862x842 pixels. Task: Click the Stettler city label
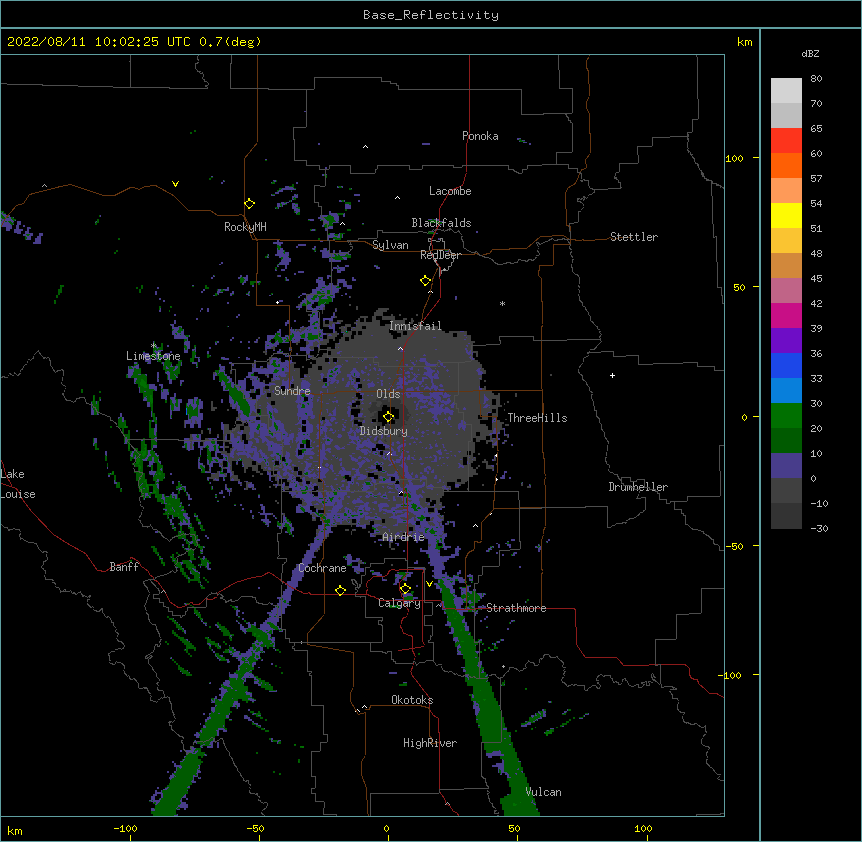[634, 237]
